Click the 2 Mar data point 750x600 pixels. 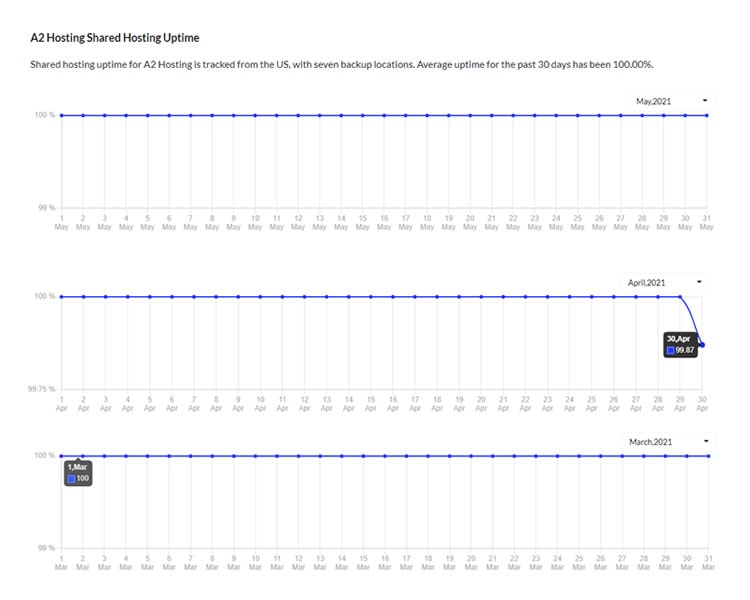coord(83,456)
